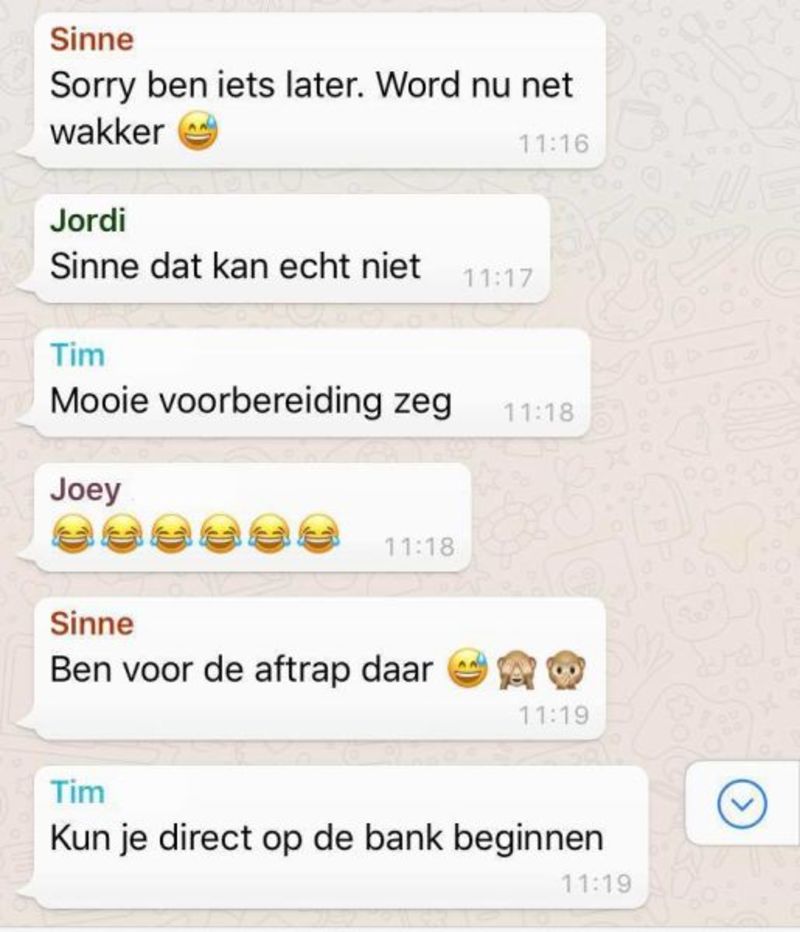
Task: Tap Sinne's name above 'Ben voor de aftrap'
Action: [92, 624]
